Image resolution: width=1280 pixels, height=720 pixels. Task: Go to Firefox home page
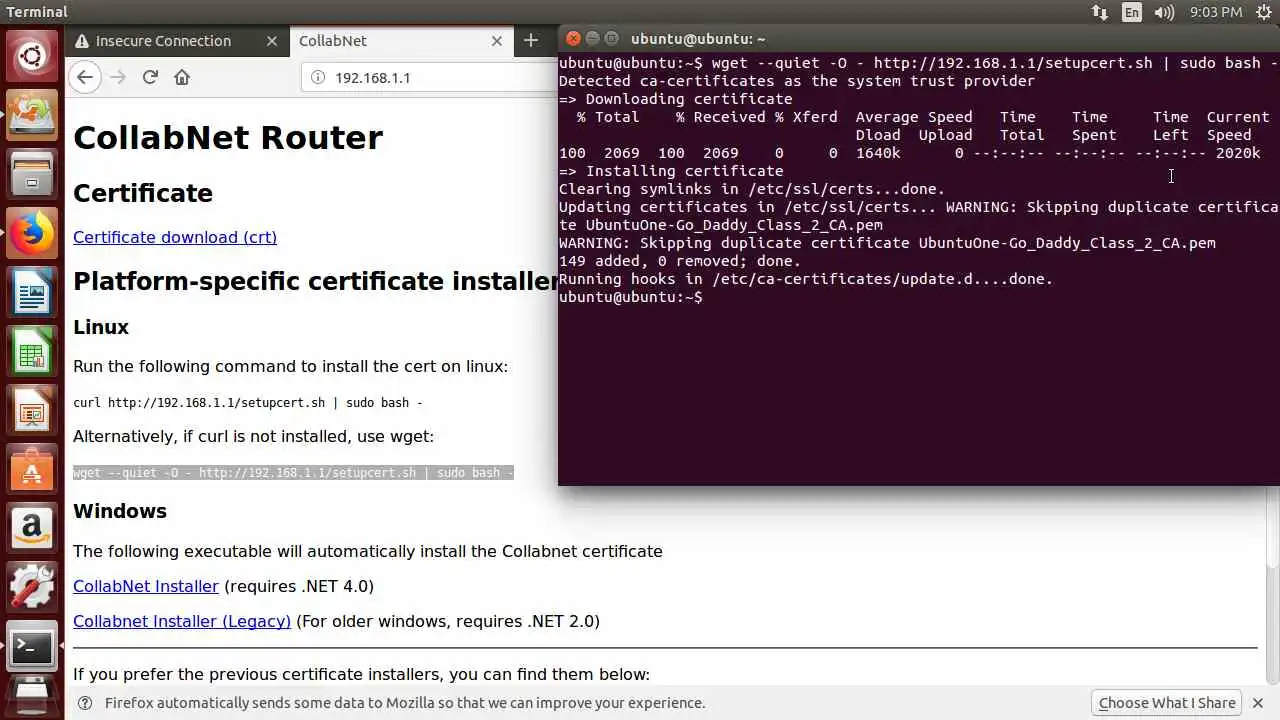click(x=182, y=77)
